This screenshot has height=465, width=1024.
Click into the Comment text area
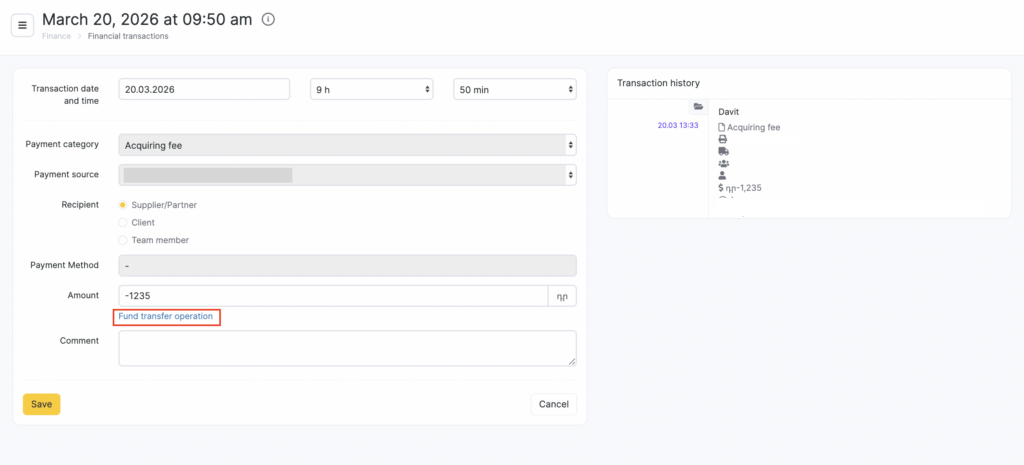click(x=347, y=348)
